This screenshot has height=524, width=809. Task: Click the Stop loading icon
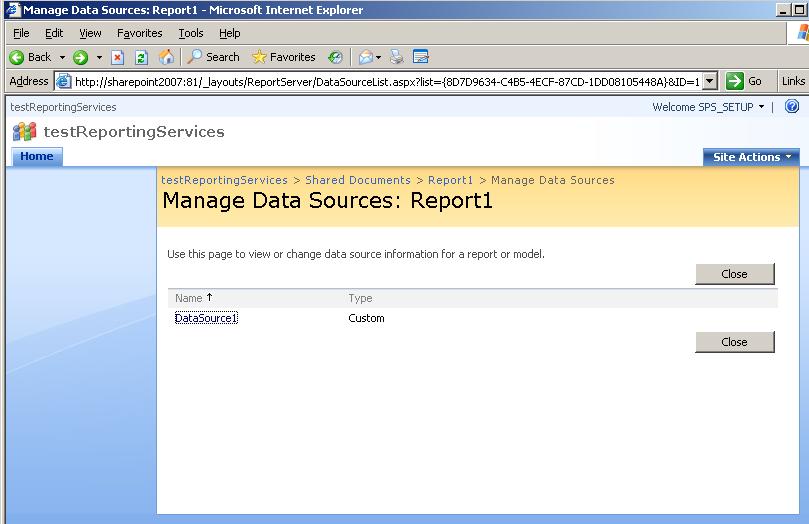click(x=118, y=57)
